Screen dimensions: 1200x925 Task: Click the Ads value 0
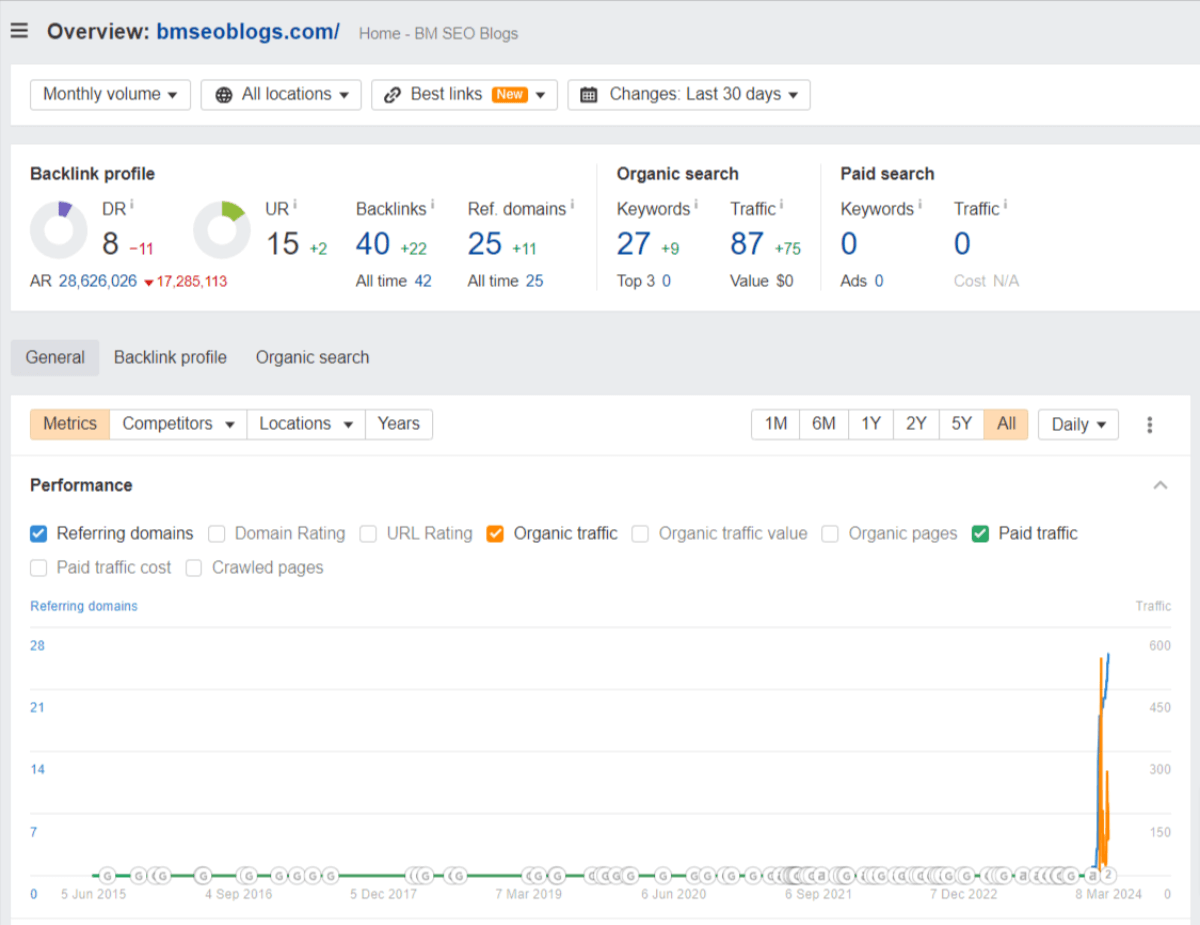click(x=879, y=282)
